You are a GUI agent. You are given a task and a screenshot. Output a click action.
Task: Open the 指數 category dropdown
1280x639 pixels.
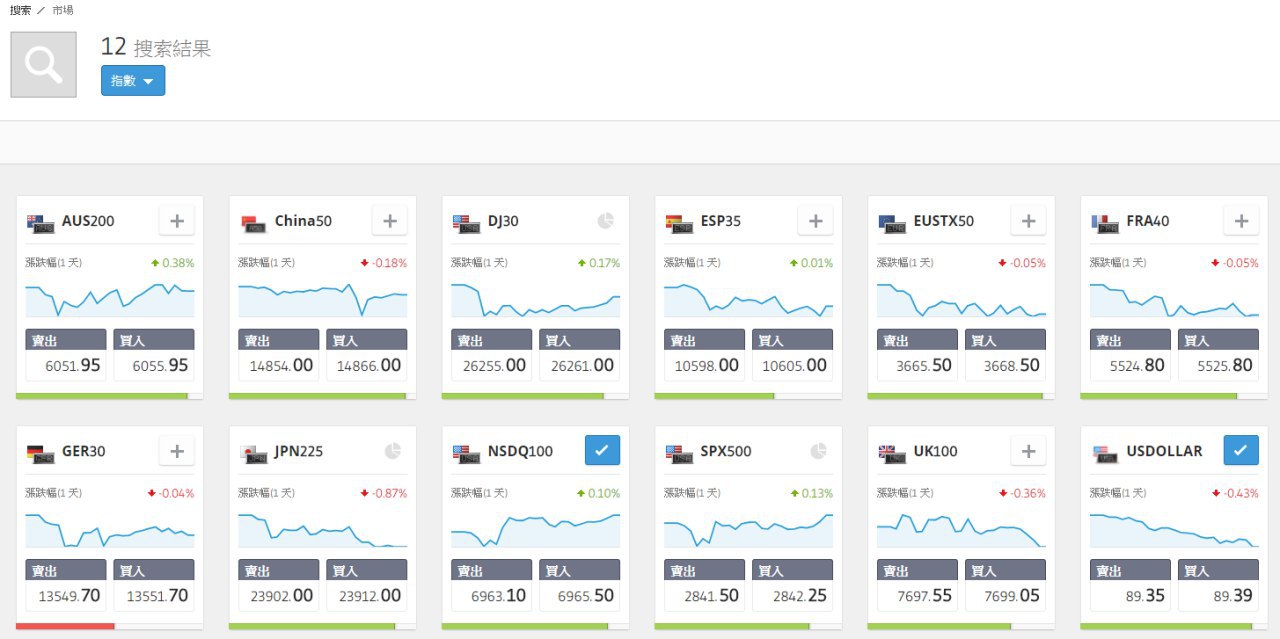click(x=133, y=81)
